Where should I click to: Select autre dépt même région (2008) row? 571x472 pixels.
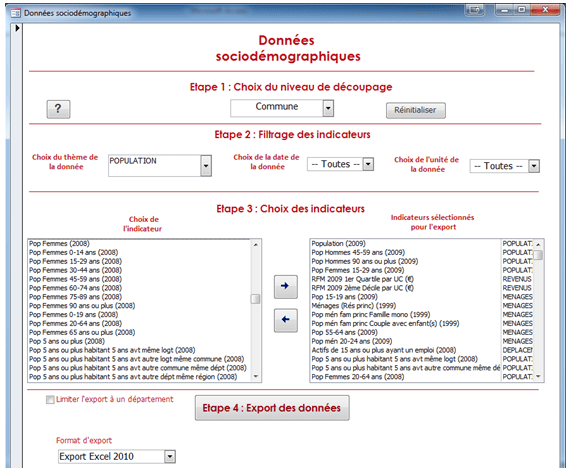(x=139, y=377)
